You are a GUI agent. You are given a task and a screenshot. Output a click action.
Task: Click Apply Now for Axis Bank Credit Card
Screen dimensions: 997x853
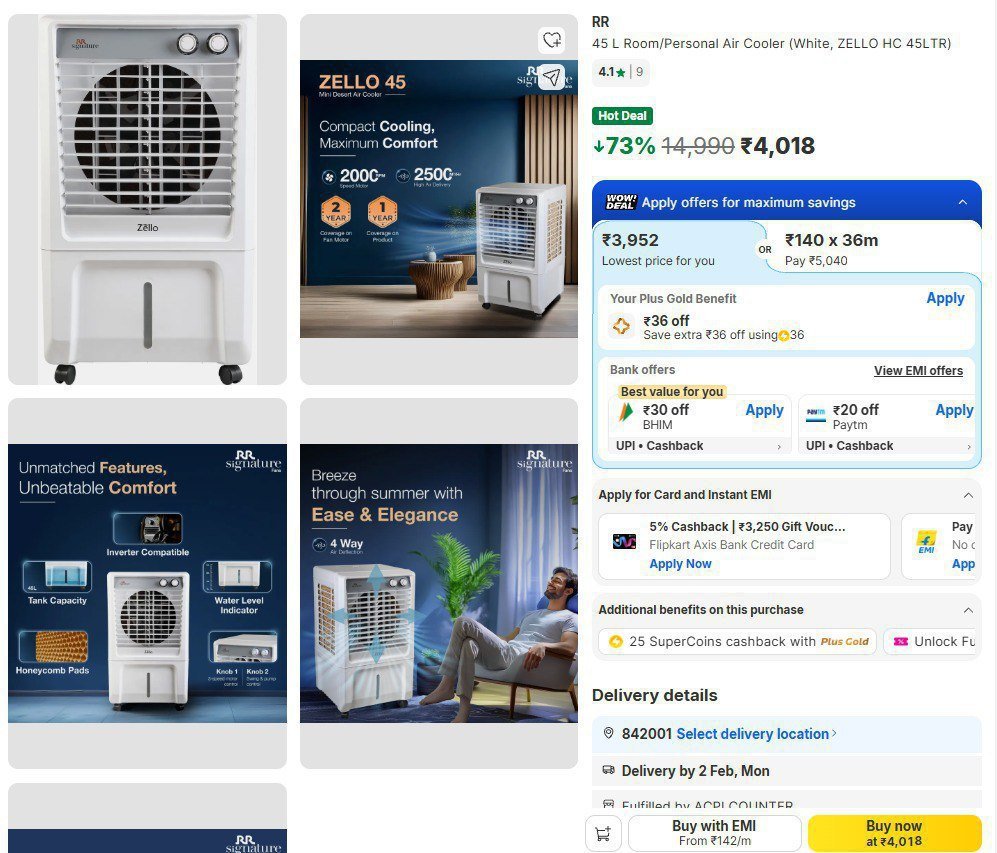680,564
